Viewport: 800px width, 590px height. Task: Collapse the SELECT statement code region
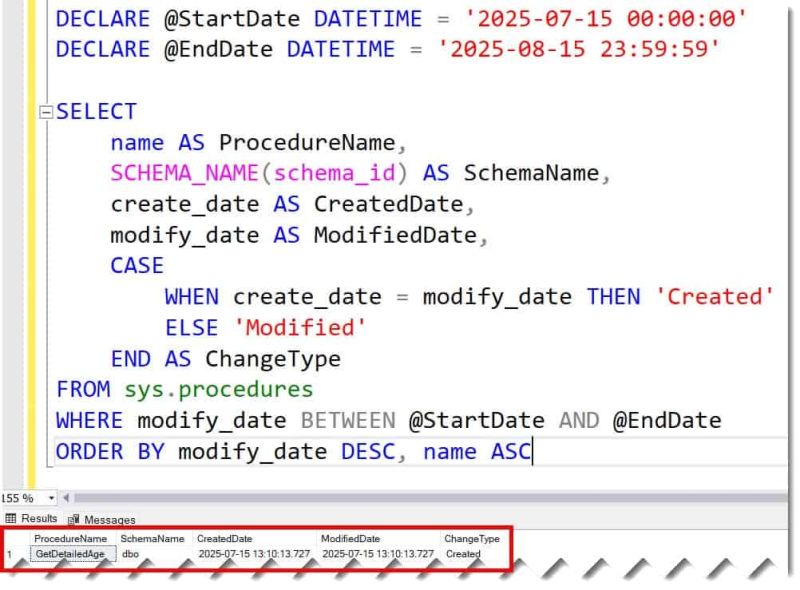pyautogui.click(x=48, y=111)
